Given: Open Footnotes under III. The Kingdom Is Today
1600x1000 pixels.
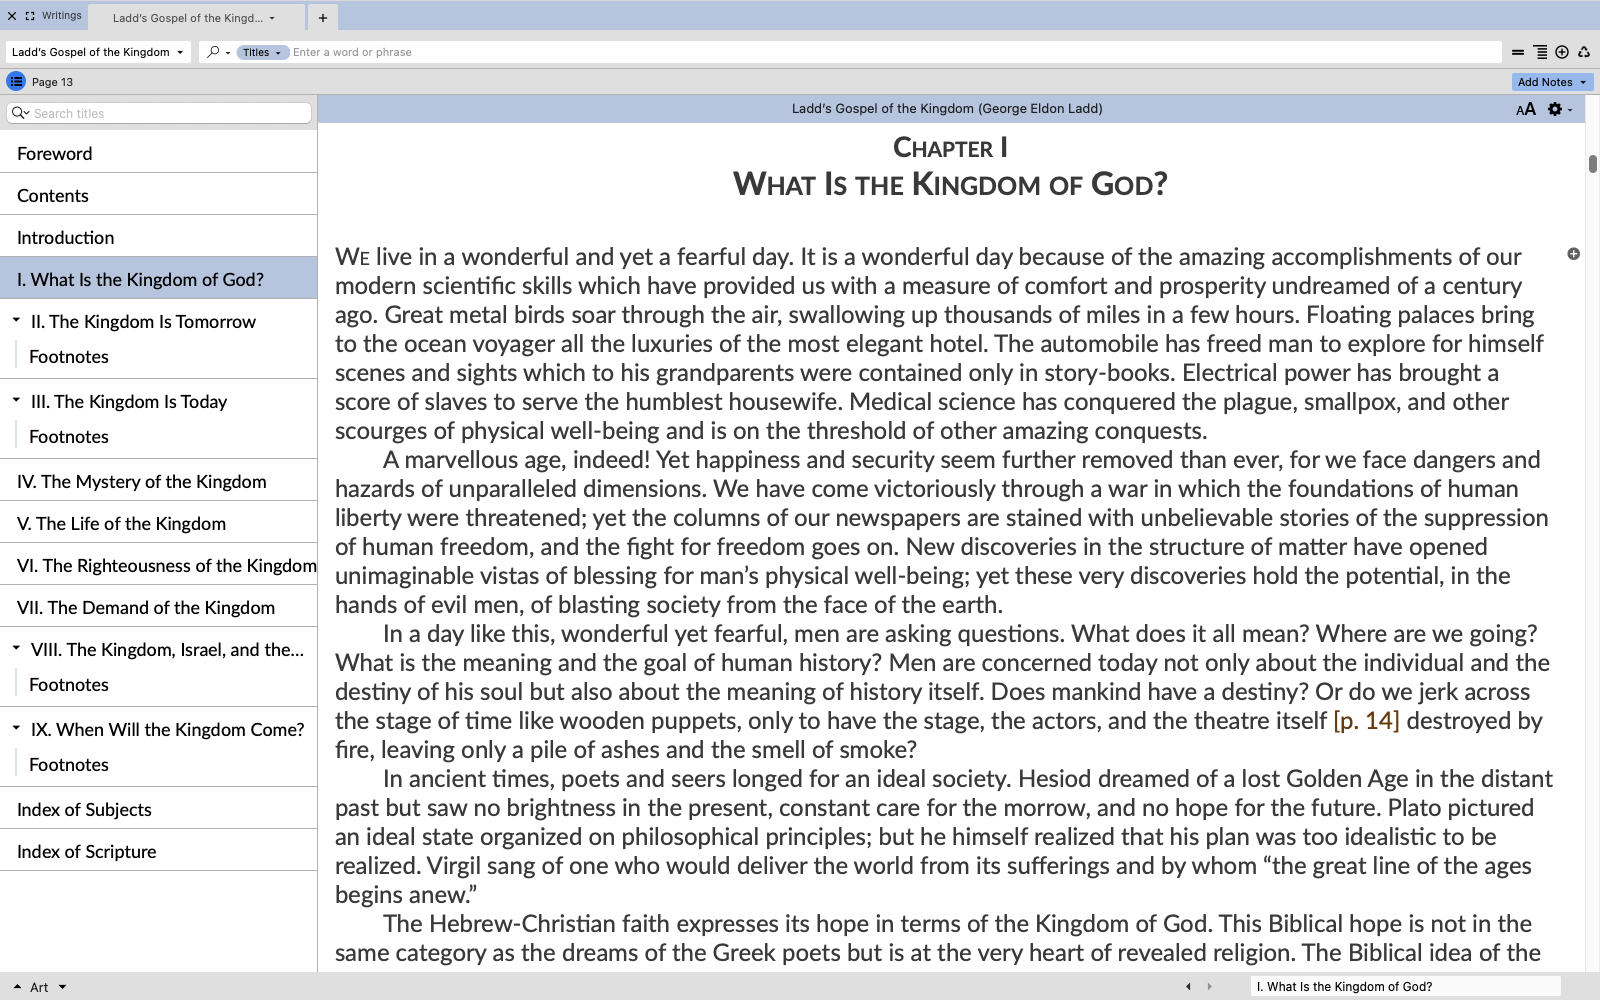Looking at the screenshot, I should [69, 437].
